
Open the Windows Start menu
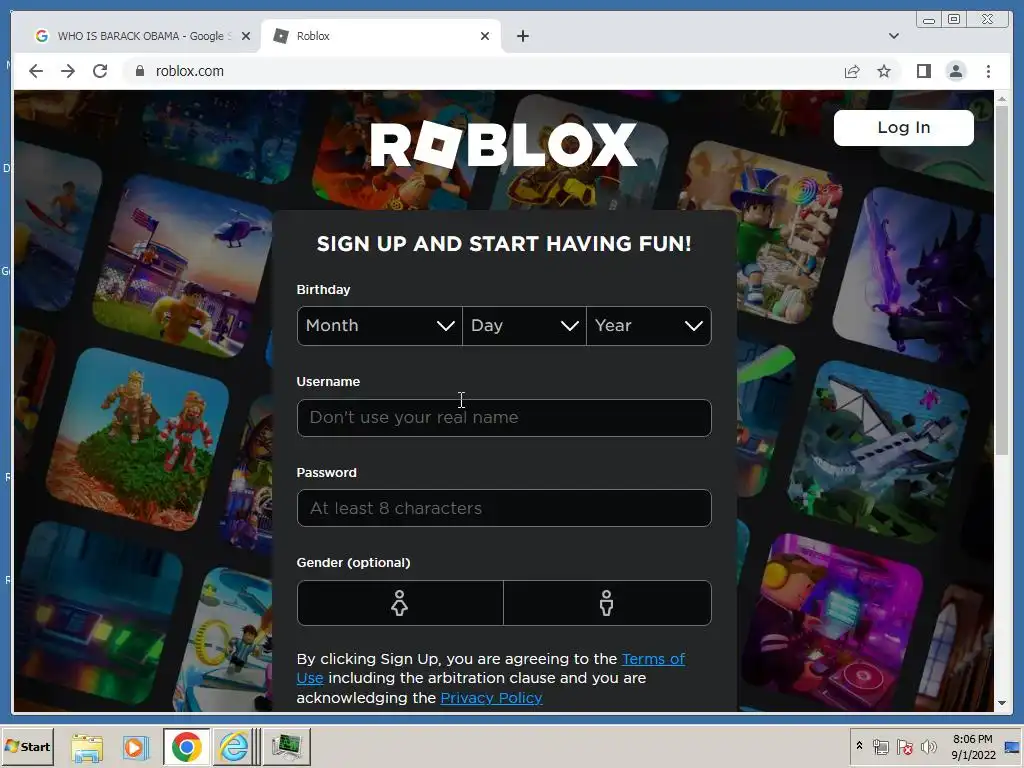pyautogui.click(x=27, y=746)
